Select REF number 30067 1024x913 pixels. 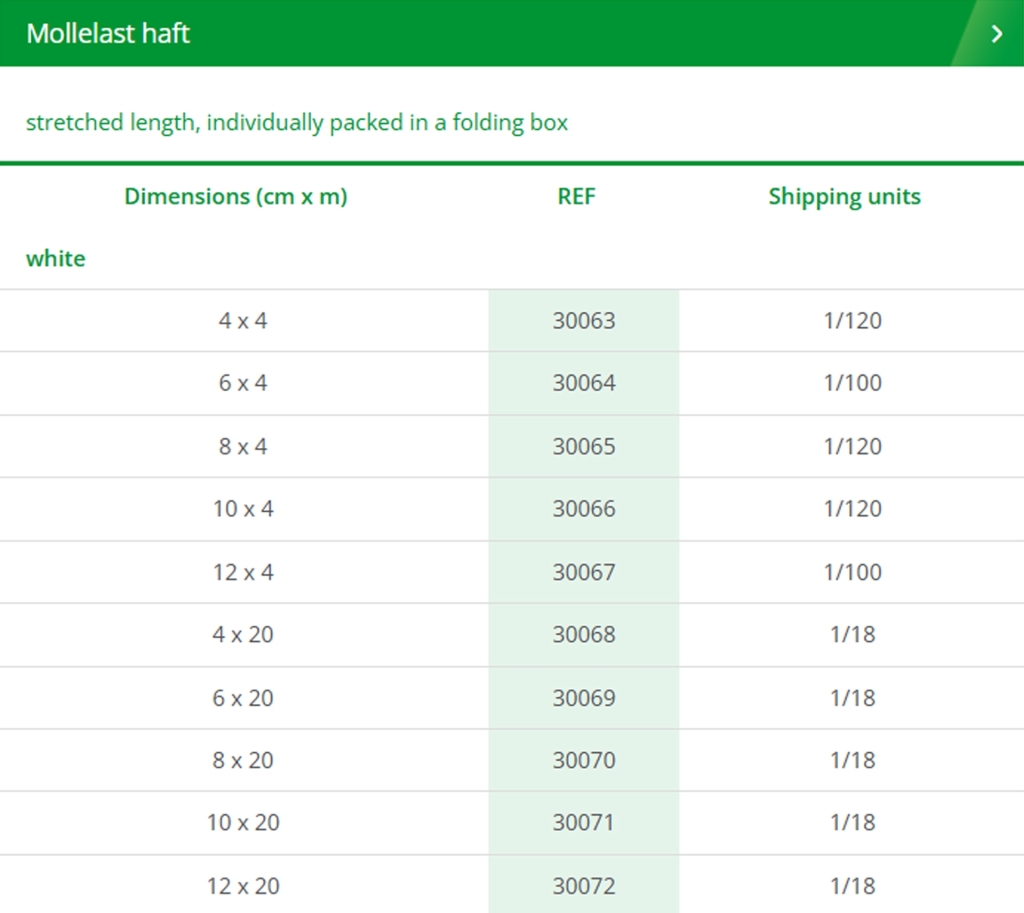[584, 572]
